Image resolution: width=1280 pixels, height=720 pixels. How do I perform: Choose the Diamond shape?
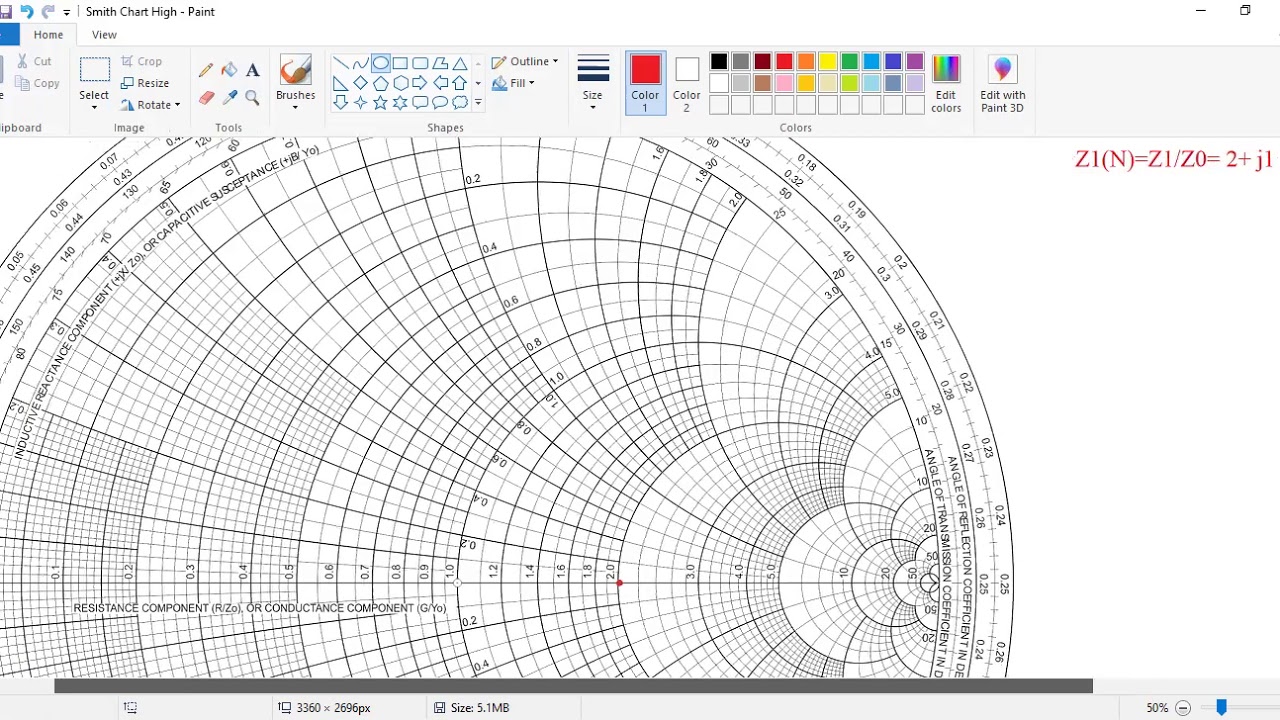360,83
